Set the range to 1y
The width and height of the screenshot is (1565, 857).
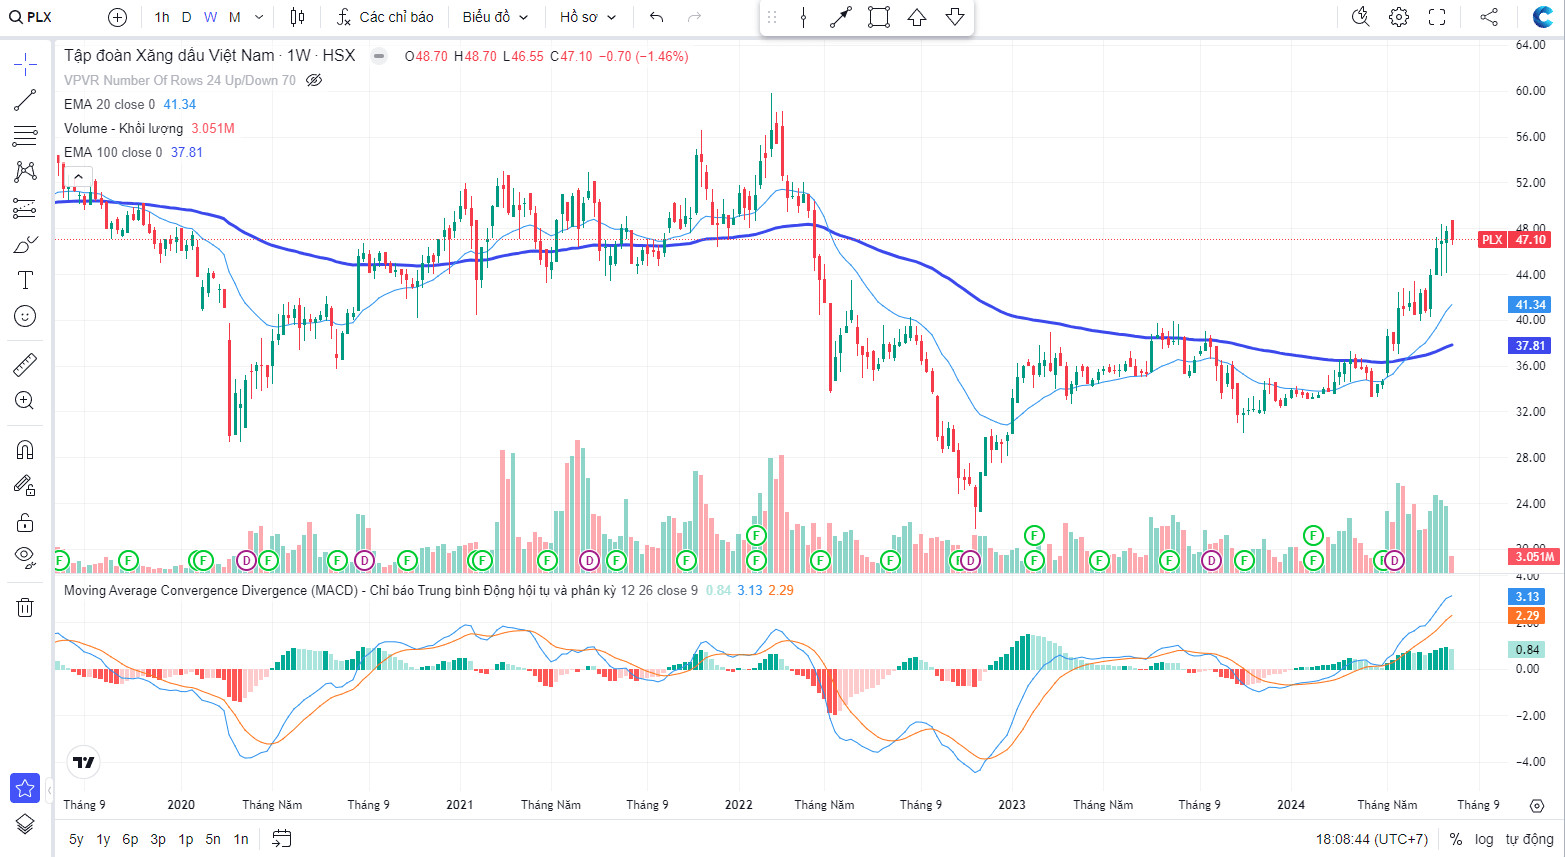[103, 839]
